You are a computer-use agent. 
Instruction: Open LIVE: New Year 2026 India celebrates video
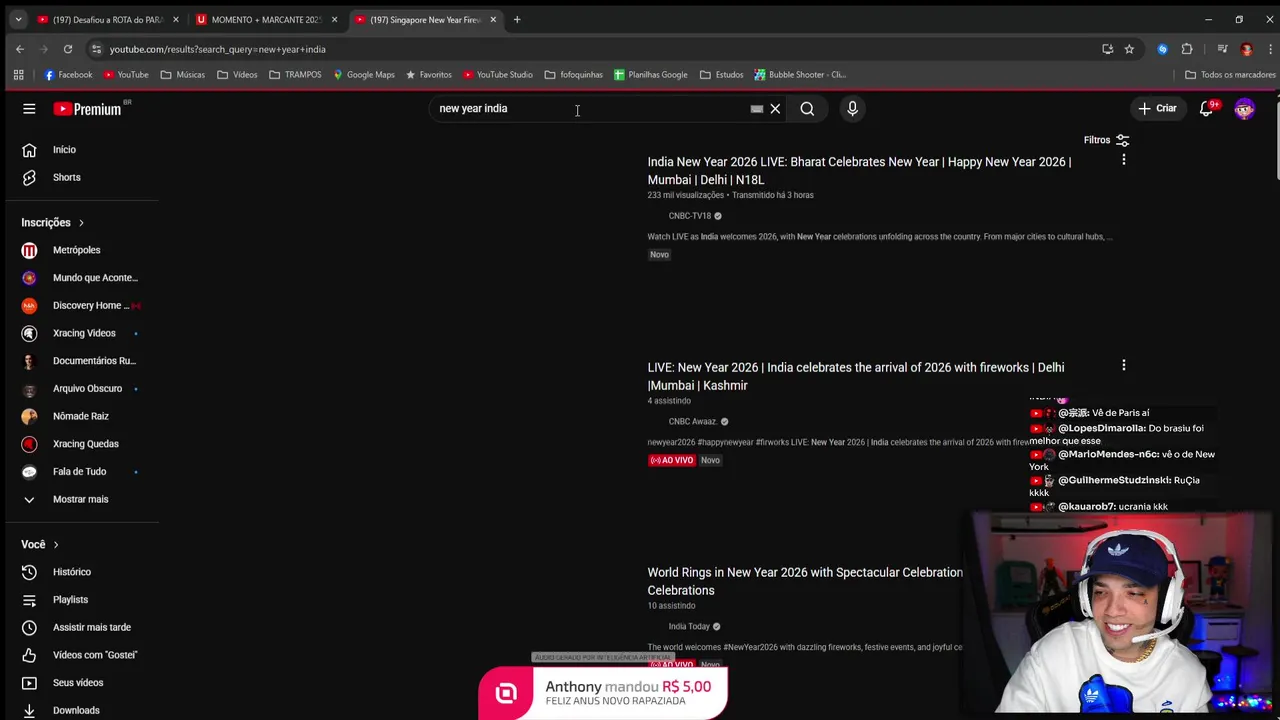coord(855,376)
